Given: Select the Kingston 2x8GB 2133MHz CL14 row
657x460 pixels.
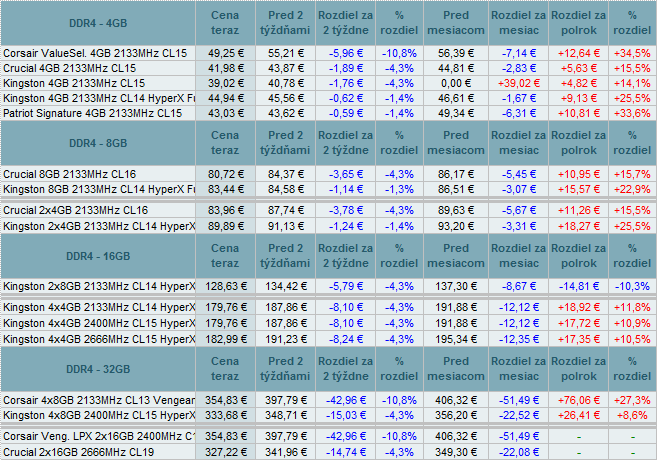Looking at the screenshot, I should pyautogui.click(x=99, y=286).
